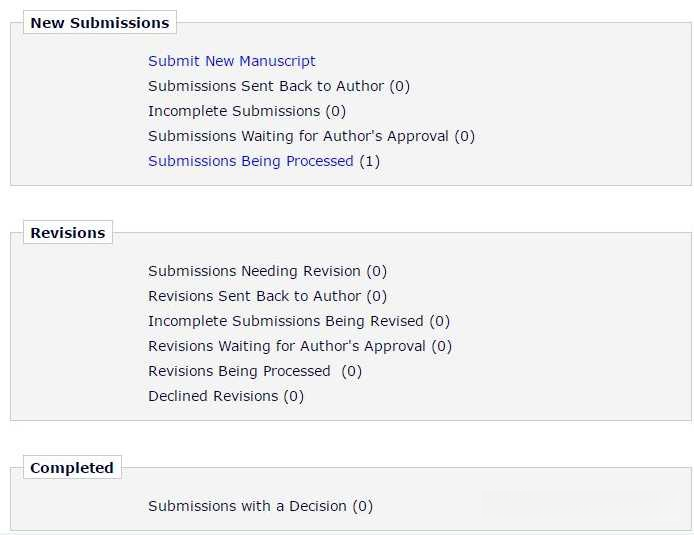The width and height of the screenshot is (694, 535).
Task: Click the Incomplete Submissions entry
Action: (234, 111)
